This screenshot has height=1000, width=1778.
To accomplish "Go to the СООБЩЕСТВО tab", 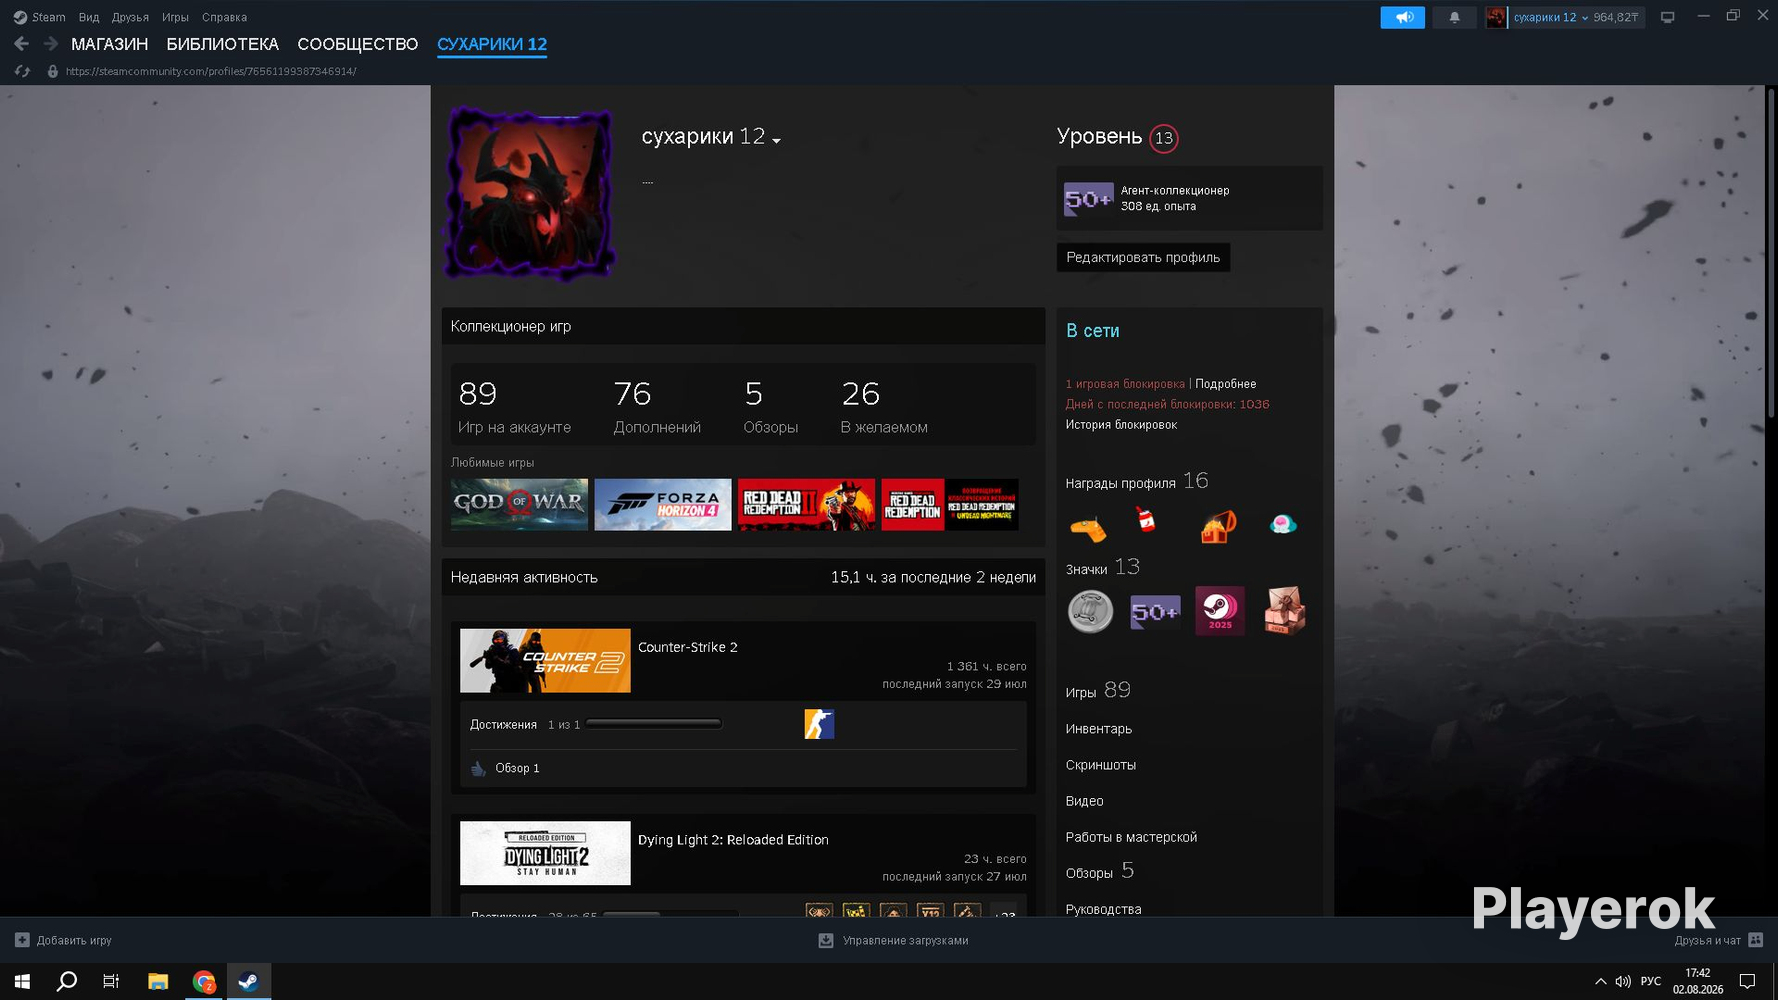I will [357, 44].
